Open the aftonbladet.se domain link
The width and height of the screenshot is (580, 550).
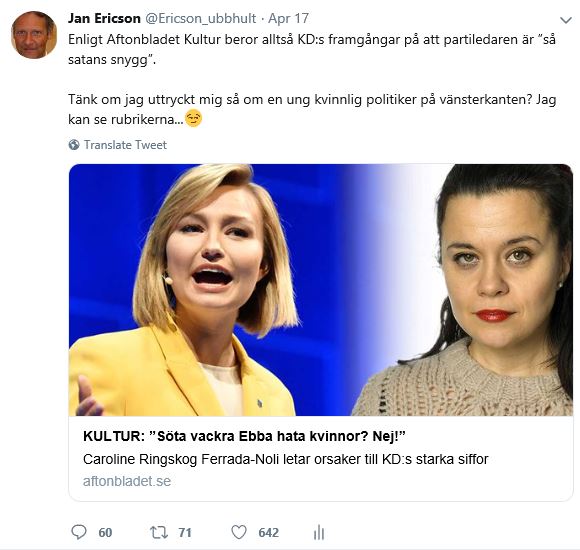click(x=127, y=481)
